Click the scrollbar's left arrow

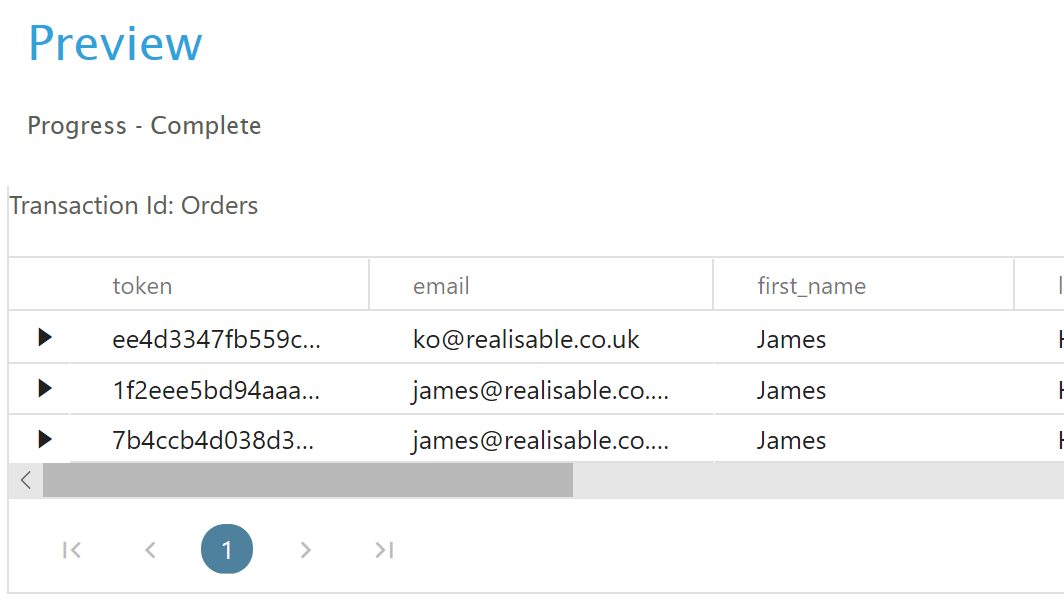pyautogui.click(x=26, y=480)
